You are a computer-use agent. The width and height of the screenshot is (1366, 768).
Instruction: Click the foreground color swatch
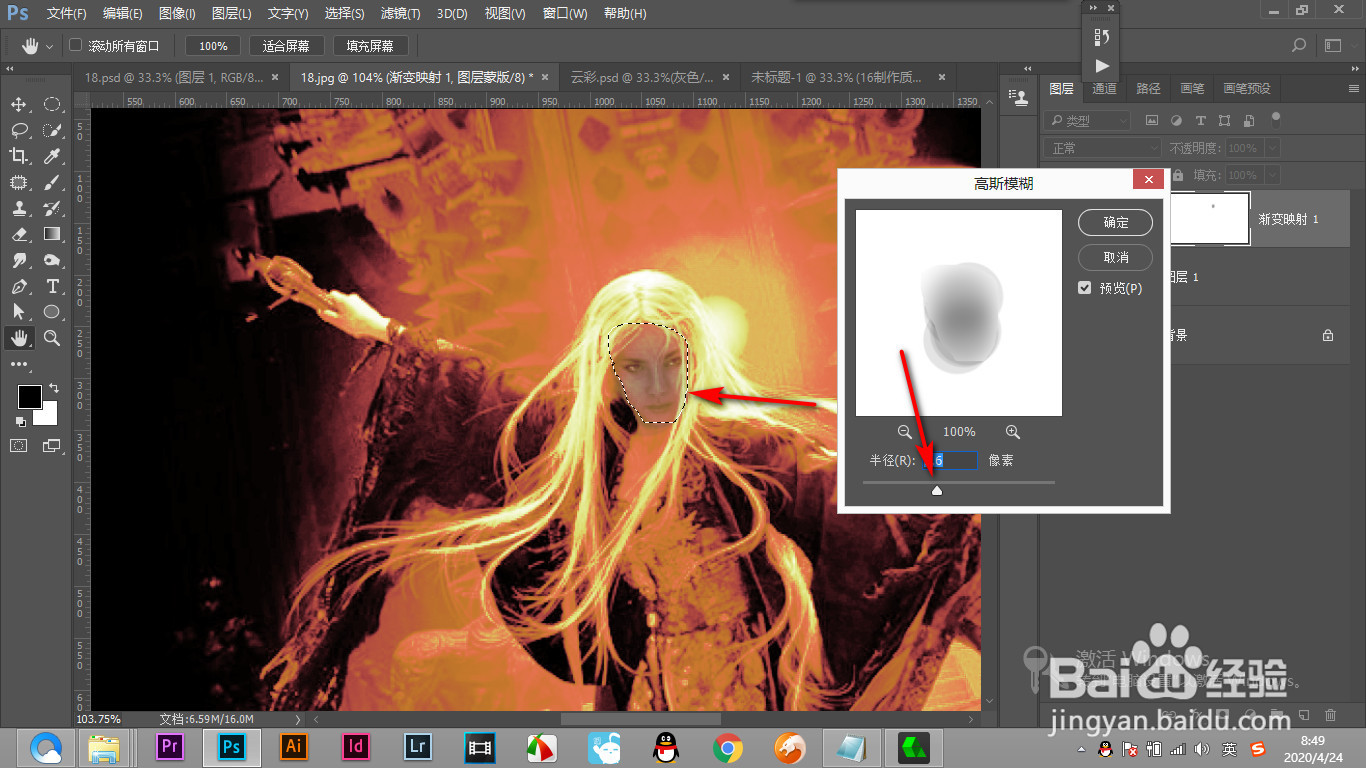click(x=30, y=396)
